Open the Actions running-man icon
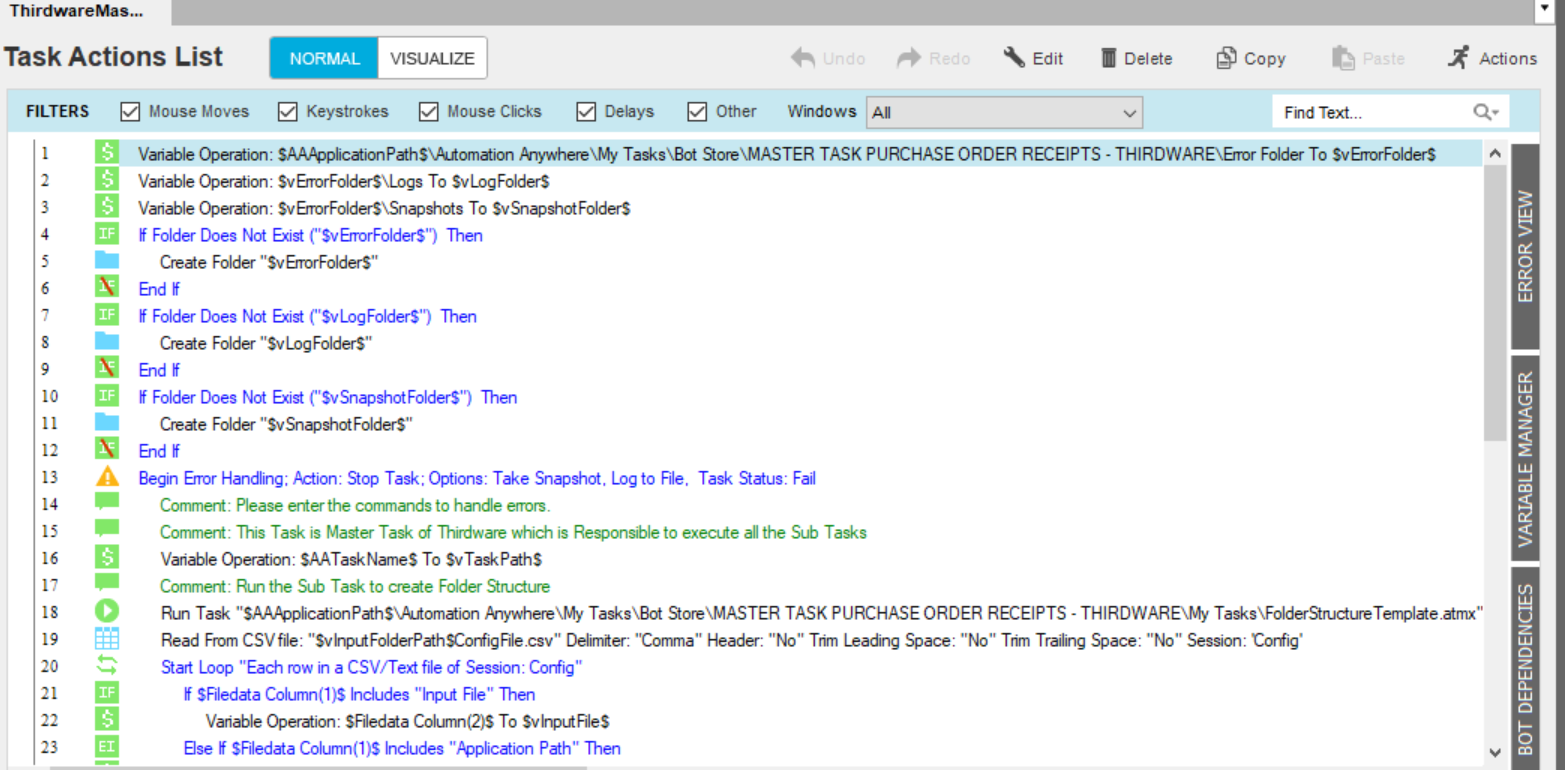 pyautogui.click(x=1458, y=58)
